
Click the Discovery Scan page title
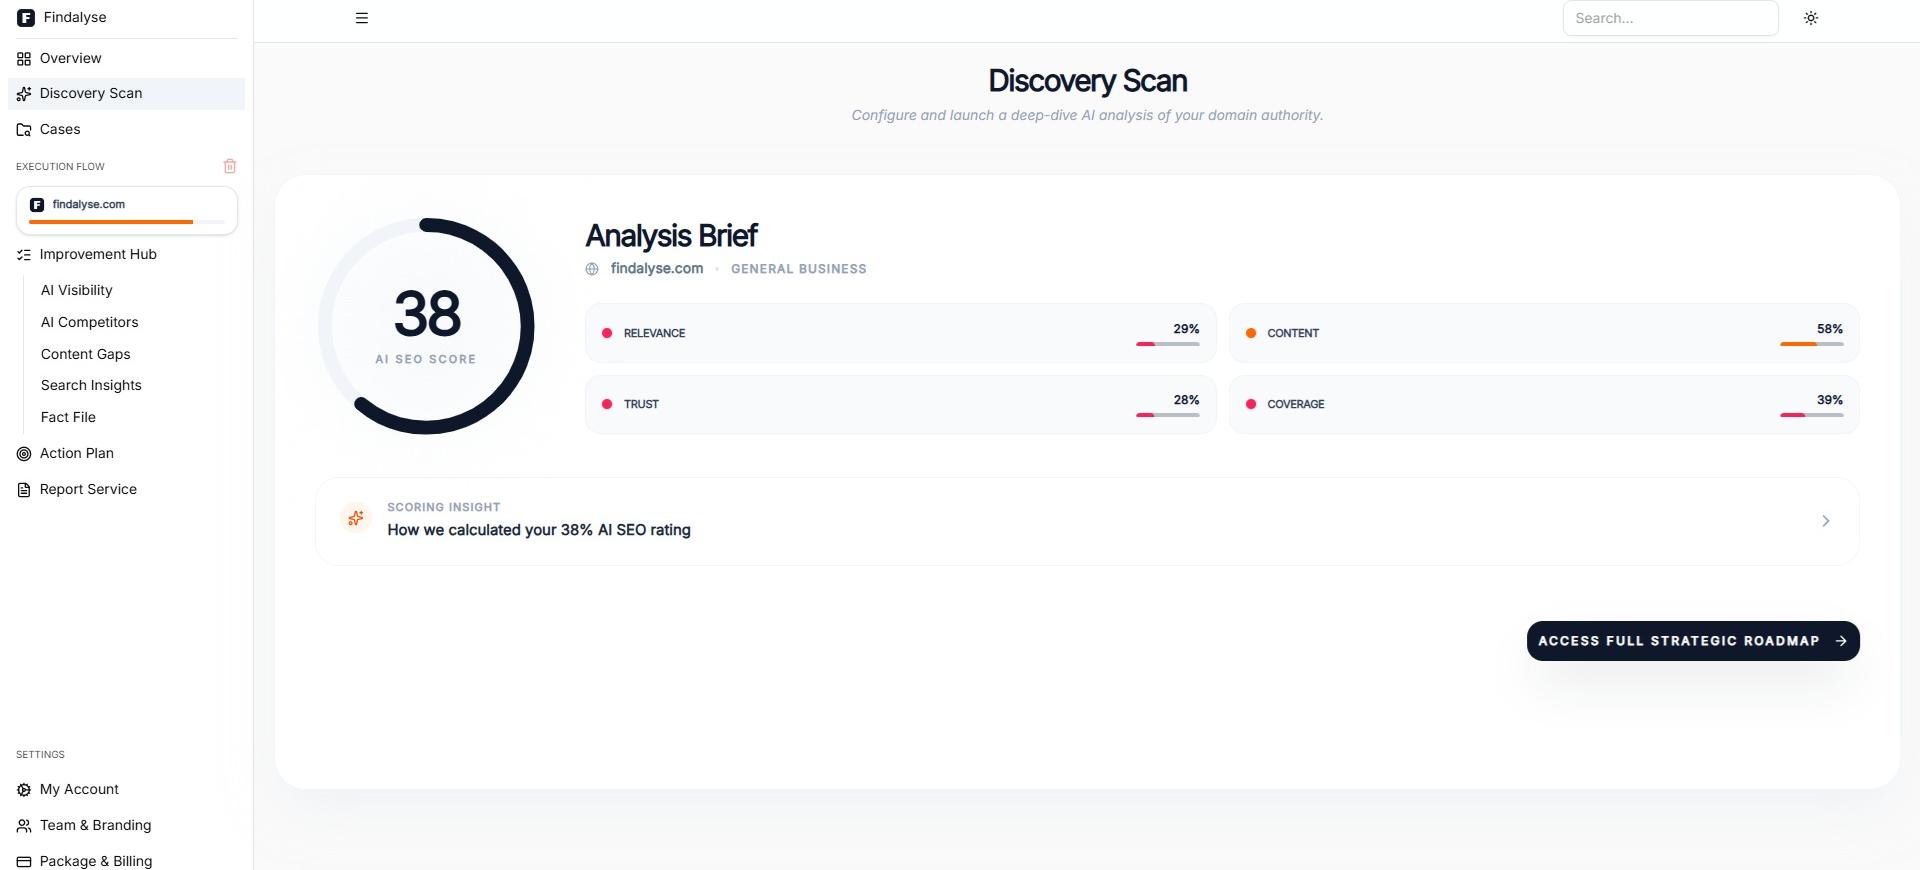pyautogui.click(x=1088, y=81)
